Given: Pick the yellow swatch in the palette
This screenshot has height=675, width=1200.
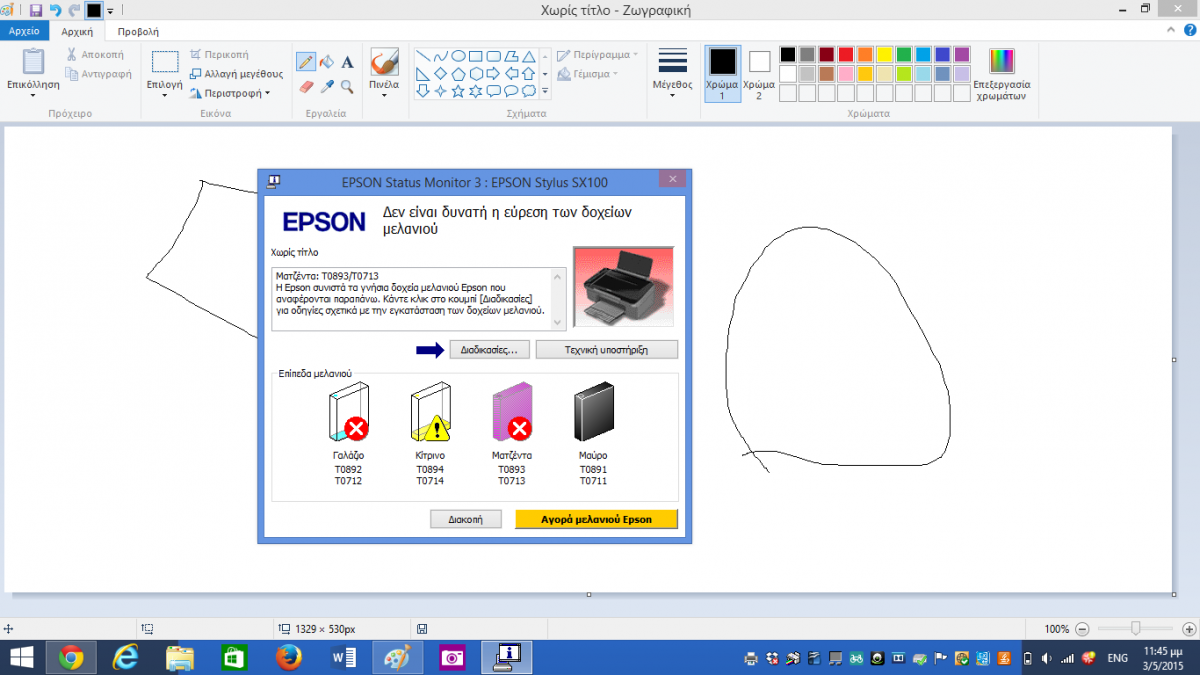Looking at the screenshot, I should coord(884,55).
